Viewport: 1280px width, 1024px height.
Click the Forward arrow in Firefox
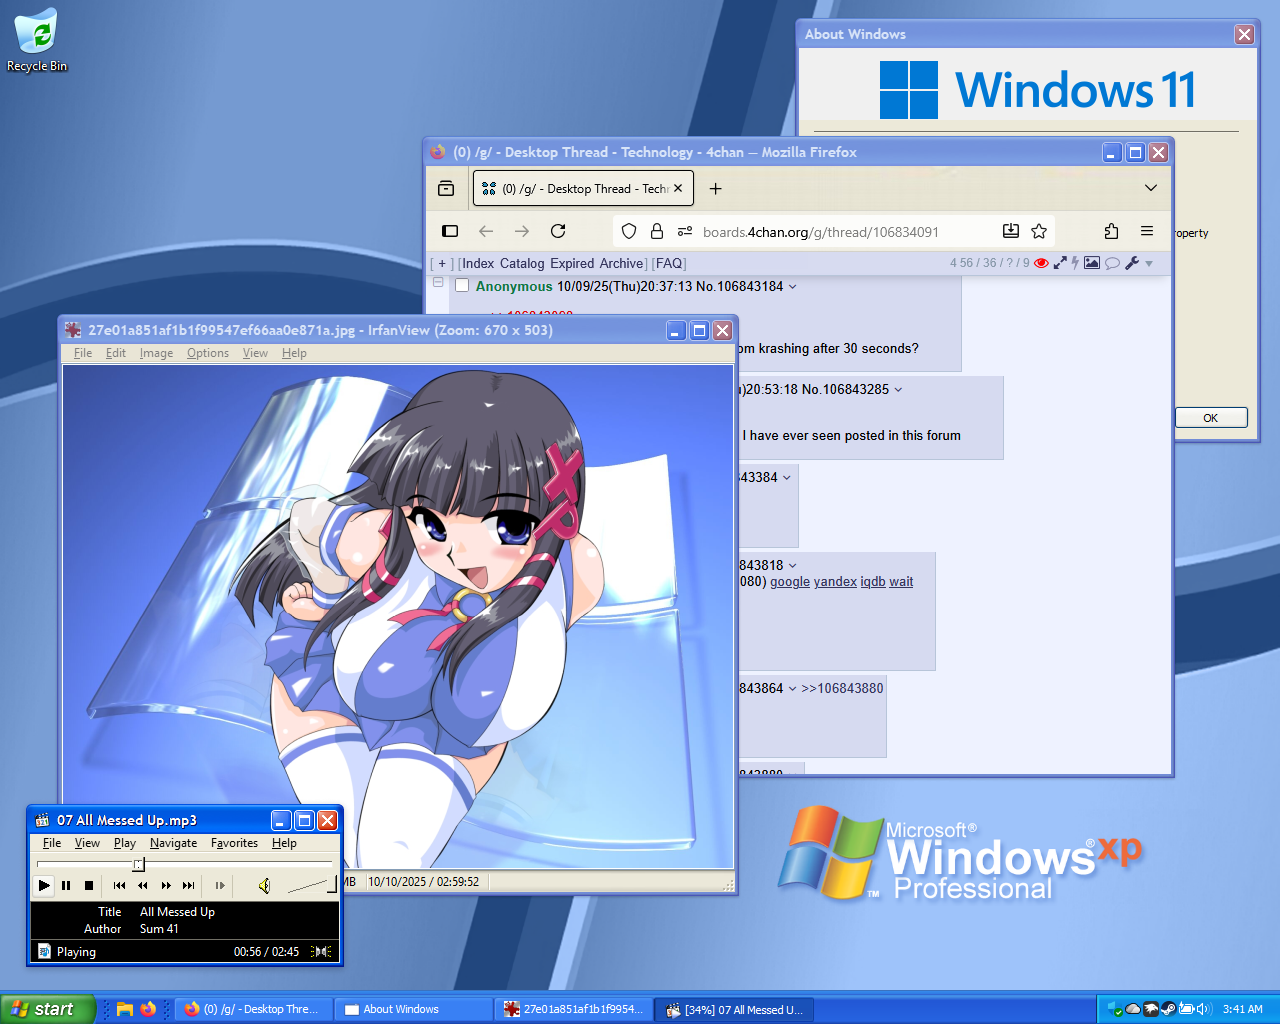pos(522,231)
